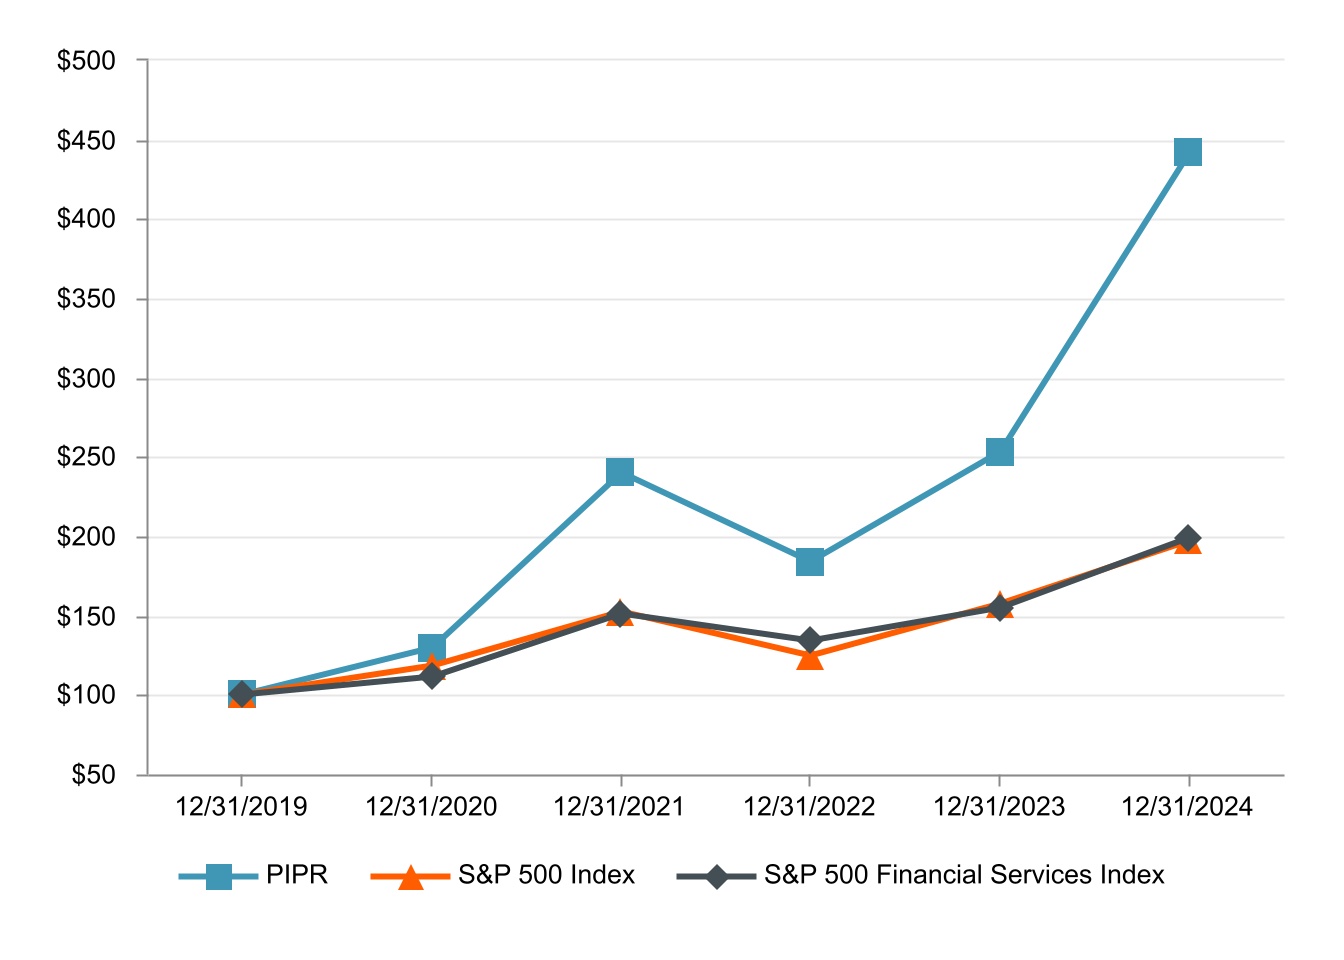Click the PIPR square marker at 12/31/2024

[x=1187, y=152]
